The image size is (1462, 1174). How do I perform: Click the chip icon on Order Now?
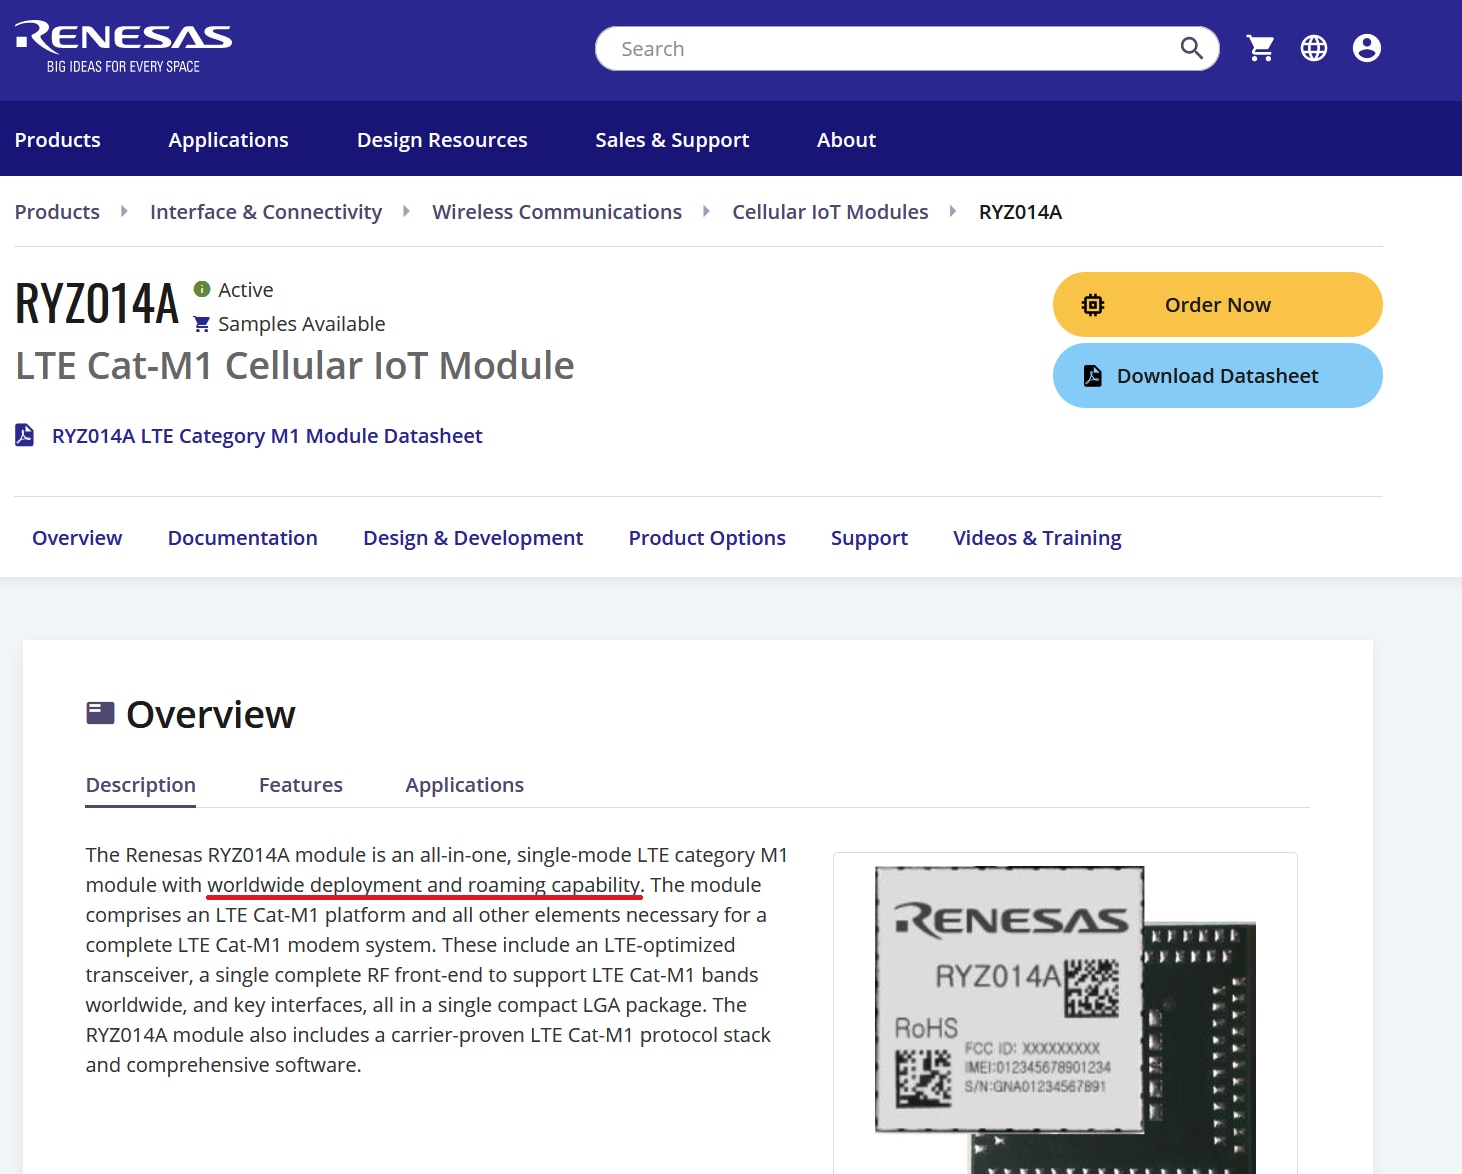(x=1093, y=305)
